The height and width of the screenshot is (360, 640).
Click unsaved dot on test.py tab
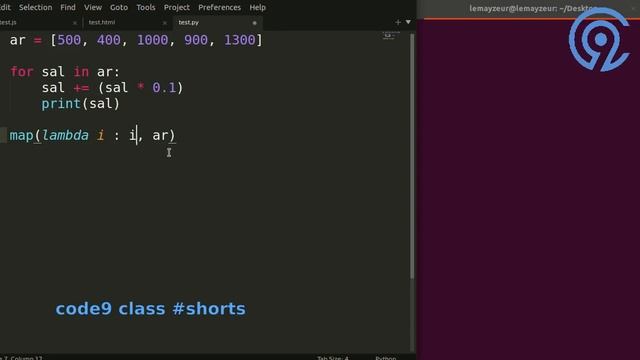[x=254, y=23]
